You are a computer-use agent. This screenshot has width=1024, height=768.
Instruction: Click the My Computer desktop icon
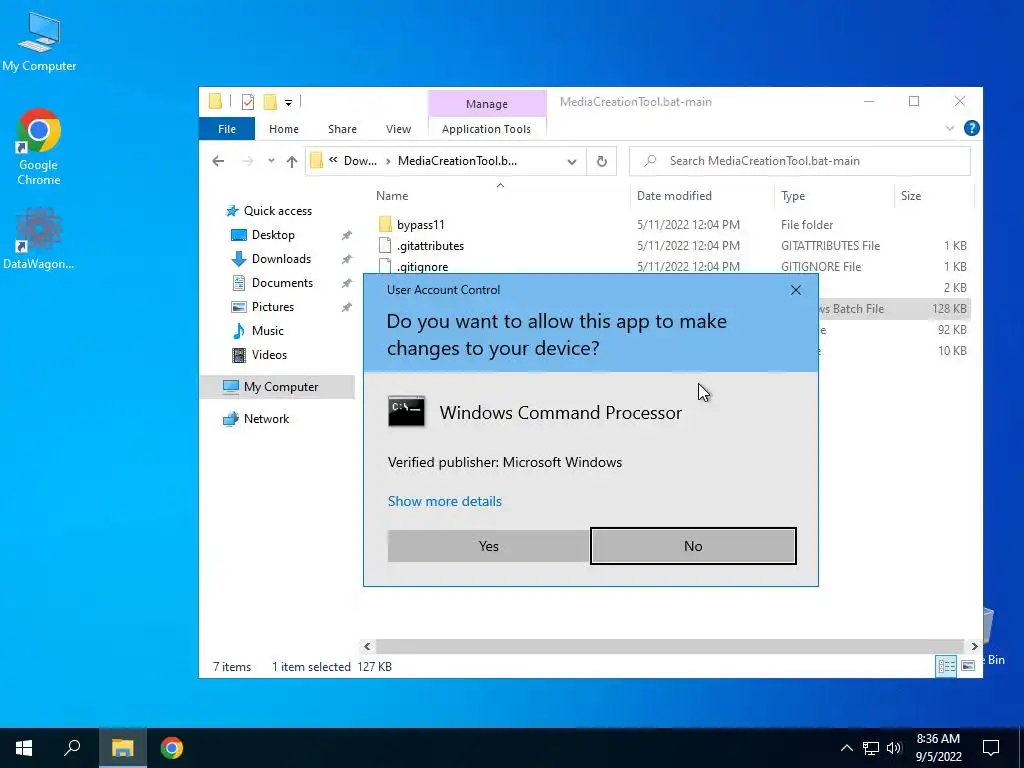39,41
